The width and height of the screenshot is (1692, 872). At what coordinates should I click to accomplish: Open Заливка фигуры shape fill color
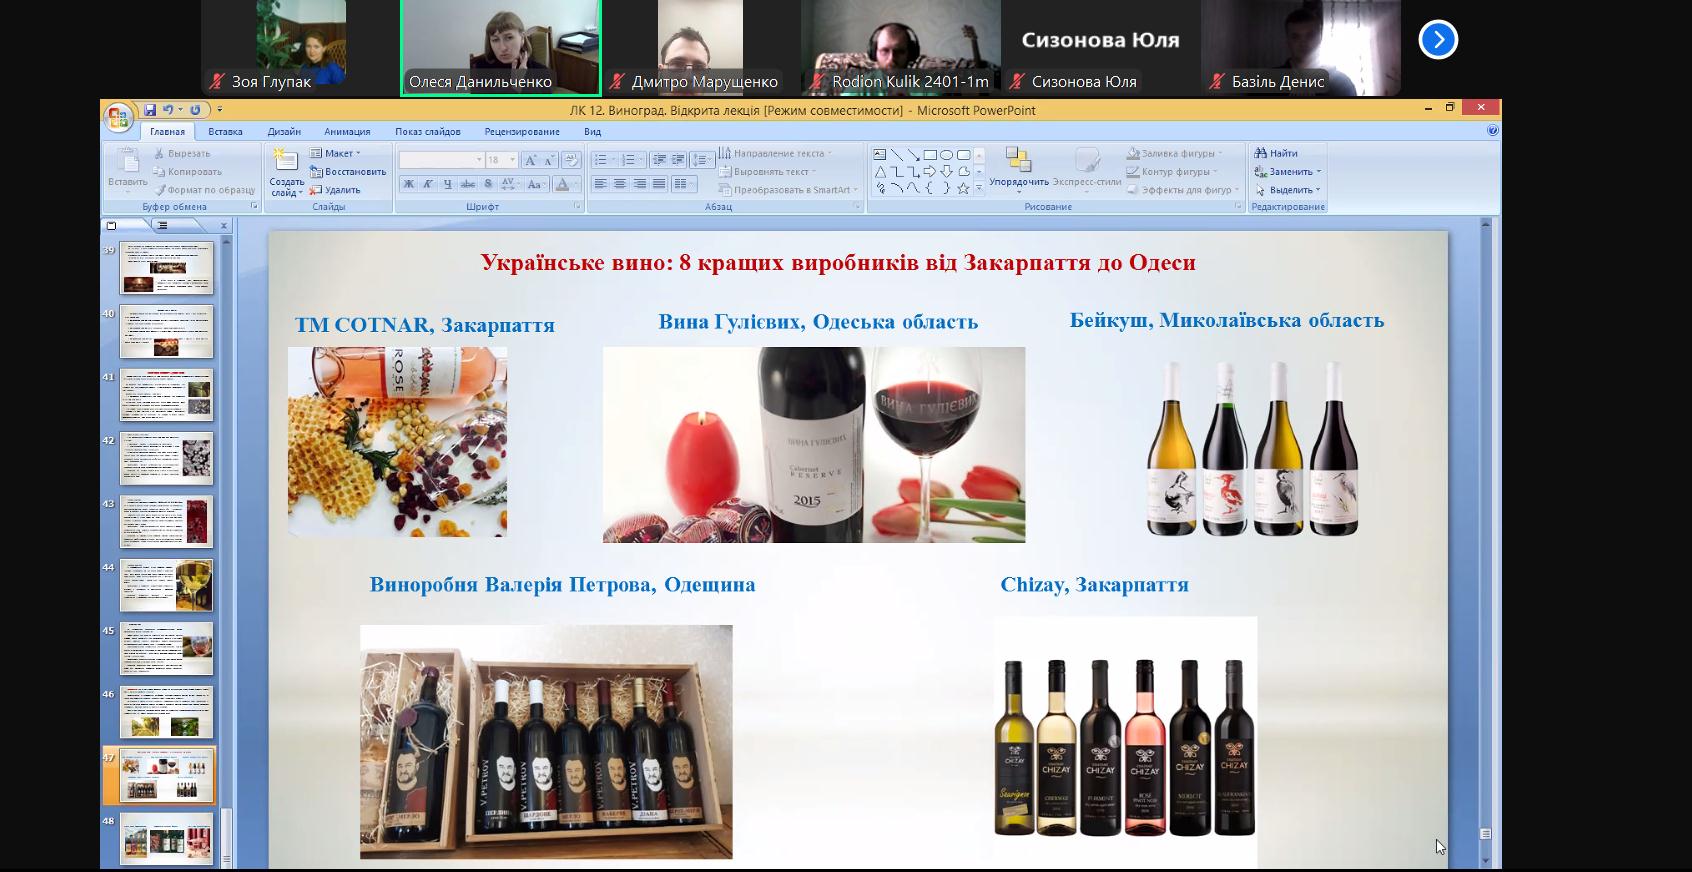[1174, 153]
